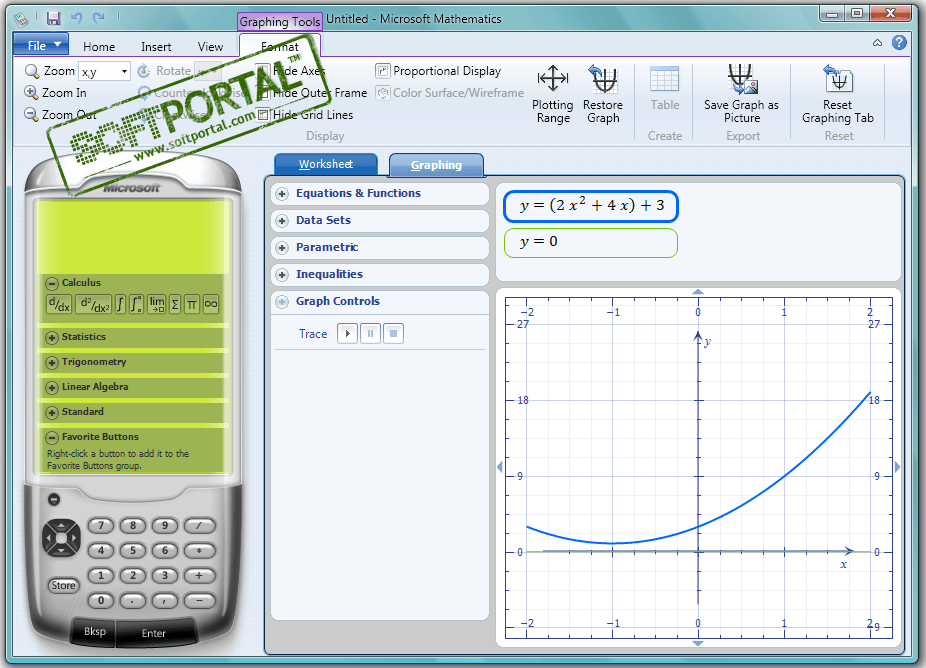Click the Store button on calculator
The width and height of the screenshot is (926, 668).
click(x=63, y=585)
